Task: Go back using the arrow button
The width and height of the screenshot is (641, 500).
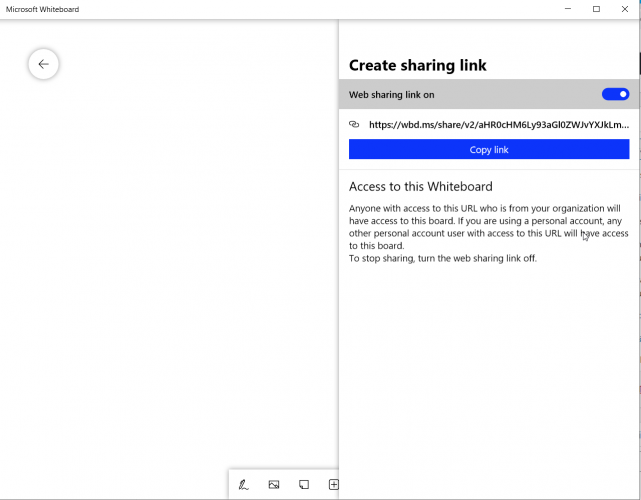Action: pos(43,64)
